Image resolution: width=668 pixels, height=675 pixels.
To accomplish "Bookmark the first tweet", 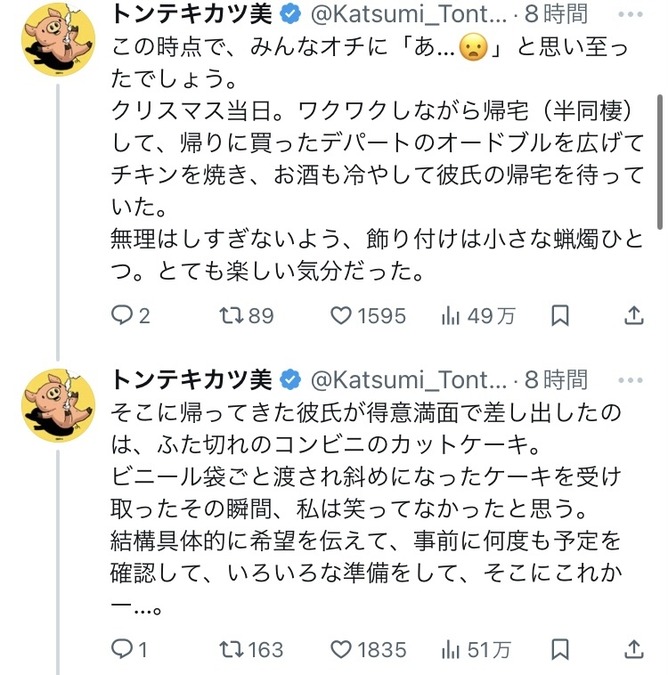I will pyautogui.click(x=560, y=316).
